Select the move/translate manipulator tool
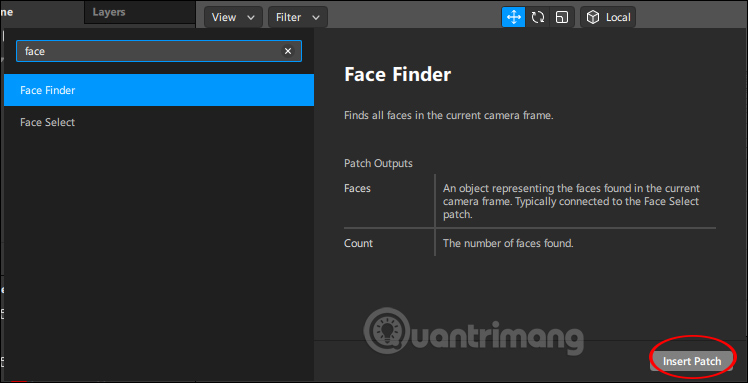748x383 pixels. tap(513, 18)
